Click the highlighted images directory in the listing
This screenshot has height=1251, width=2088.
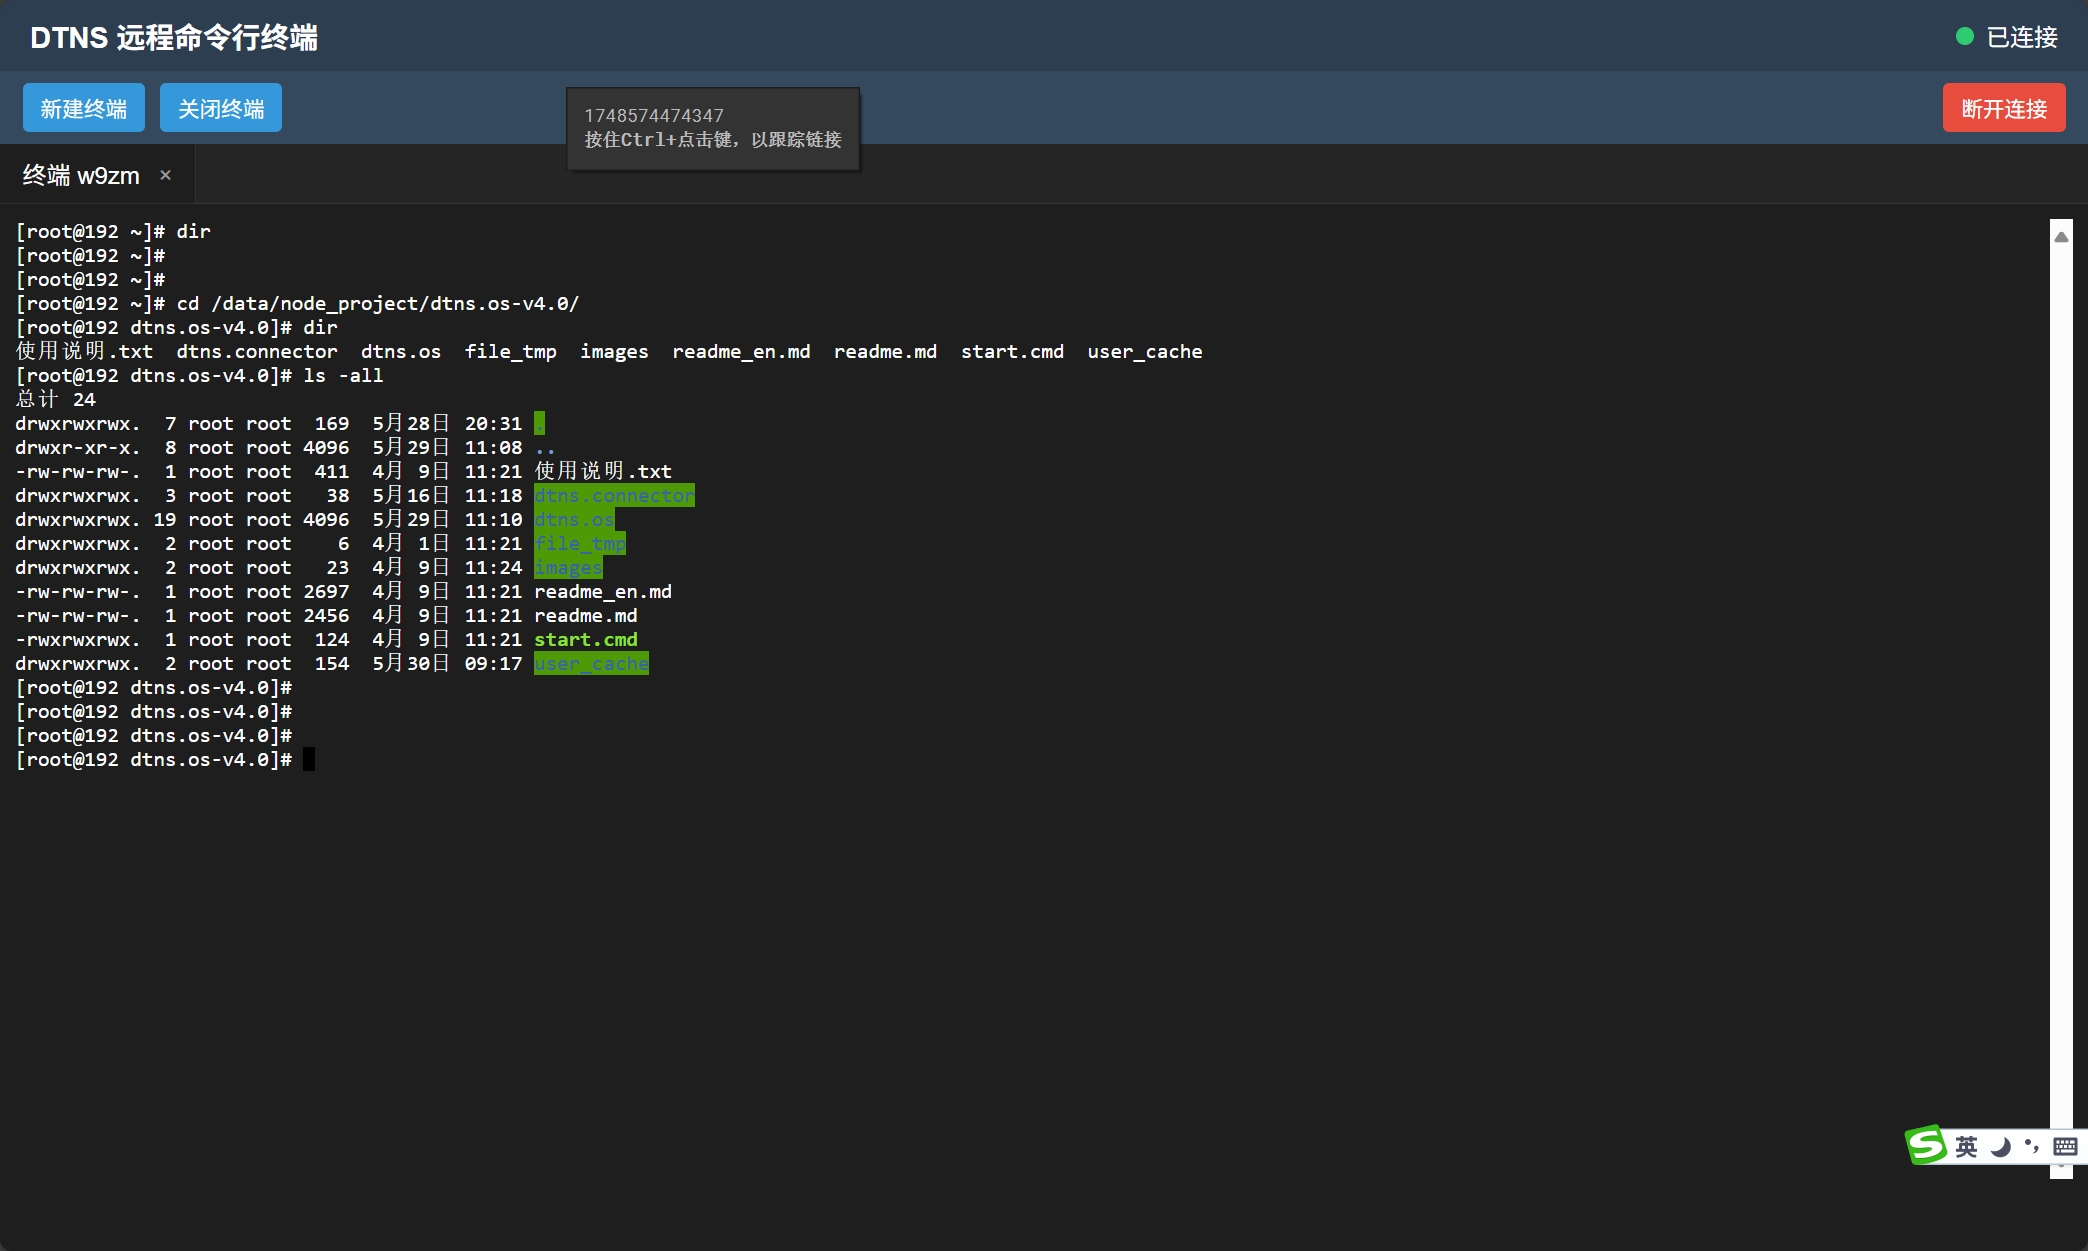[x=568, y=567]
